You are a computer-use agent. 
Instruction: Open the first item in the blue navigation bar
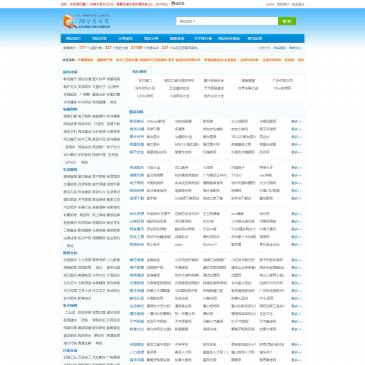(73, 38)
